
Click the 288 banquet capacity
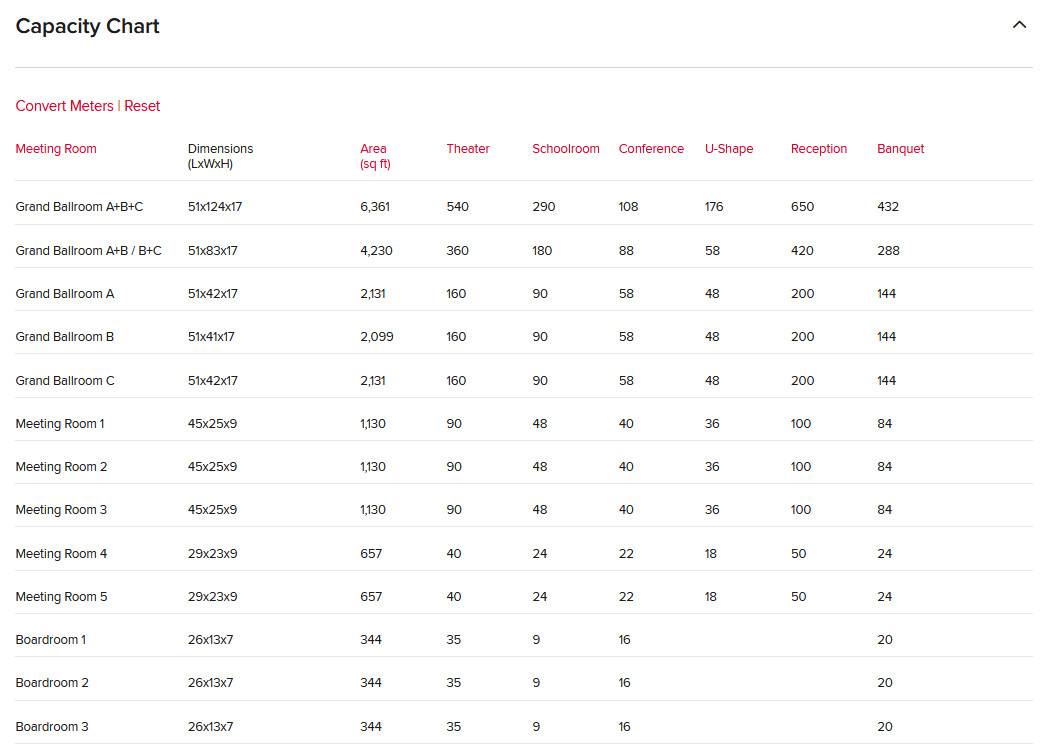click(x=888, y=250)
